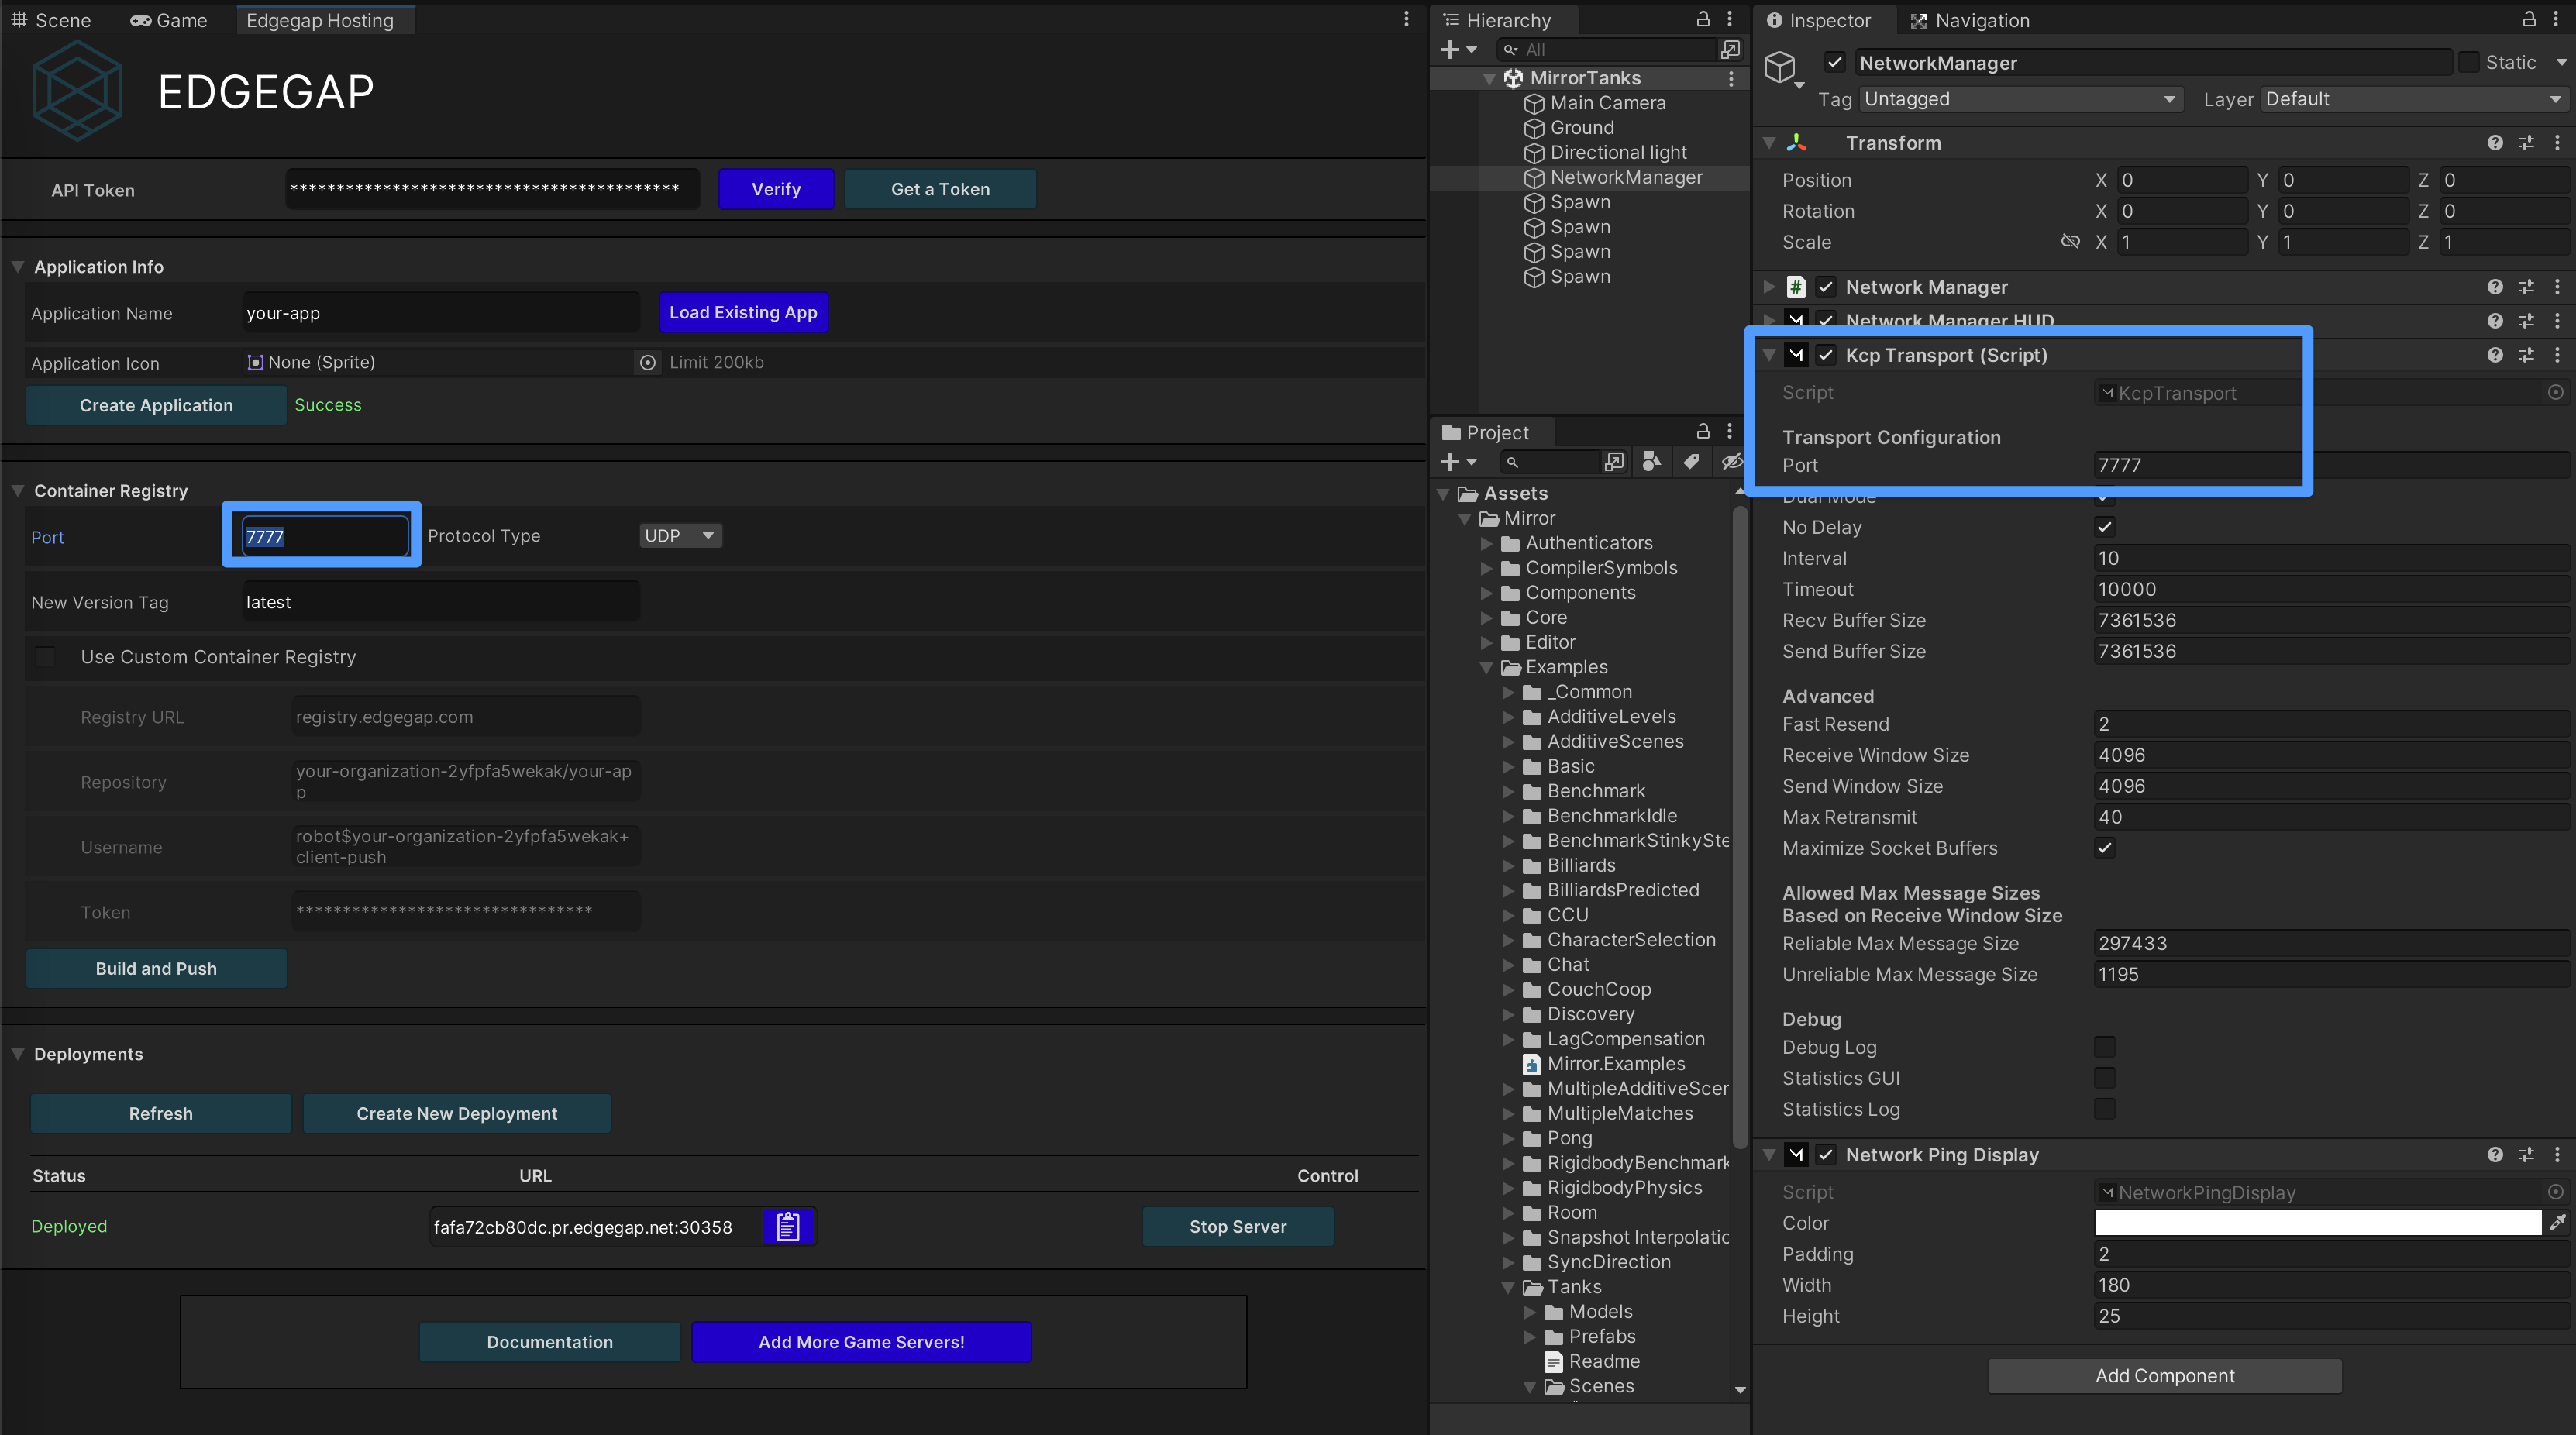
Task: Enable Debug Log checkbox
Action: click(x=2104, y=1047)
